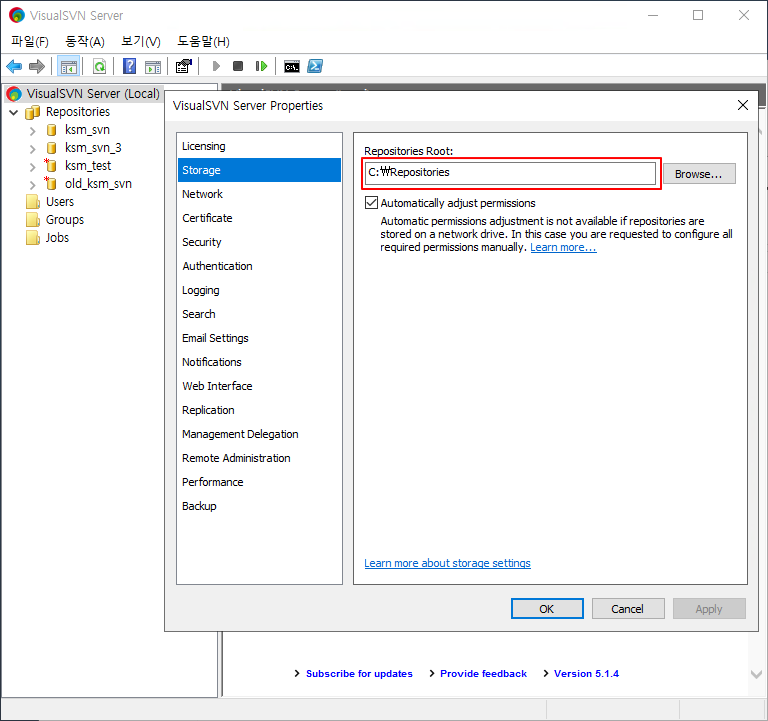Open Learn more about storage settings link
This screenshot has height=721, width=768.
coord(447,563)
